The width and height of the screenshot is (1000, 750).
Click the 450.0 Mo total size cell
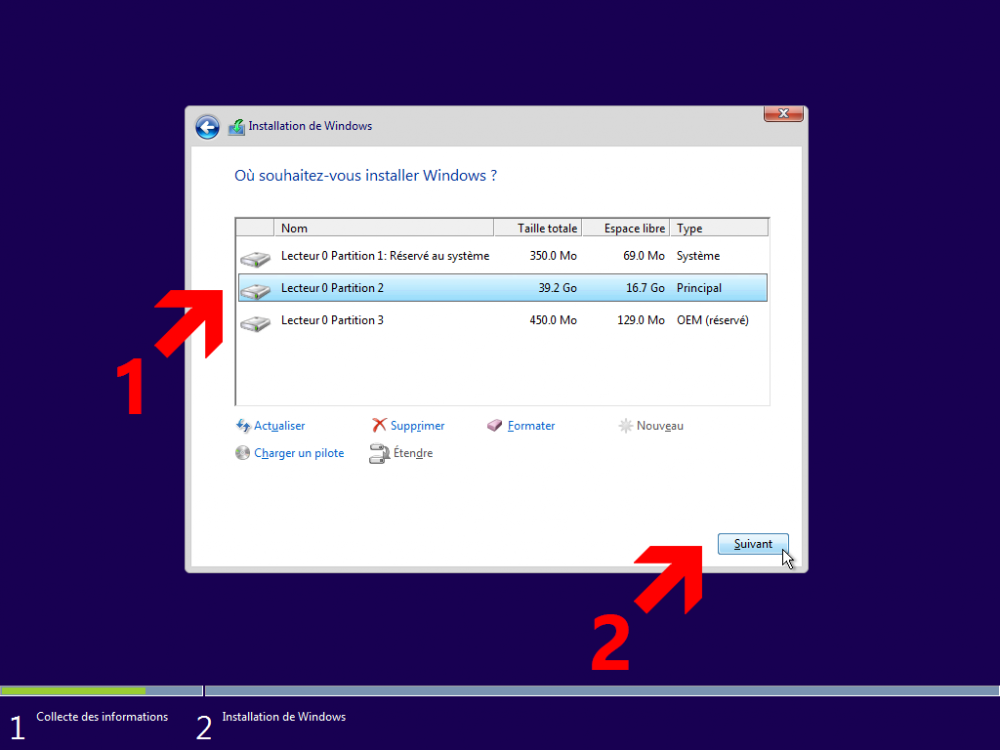tap(553, 320)
